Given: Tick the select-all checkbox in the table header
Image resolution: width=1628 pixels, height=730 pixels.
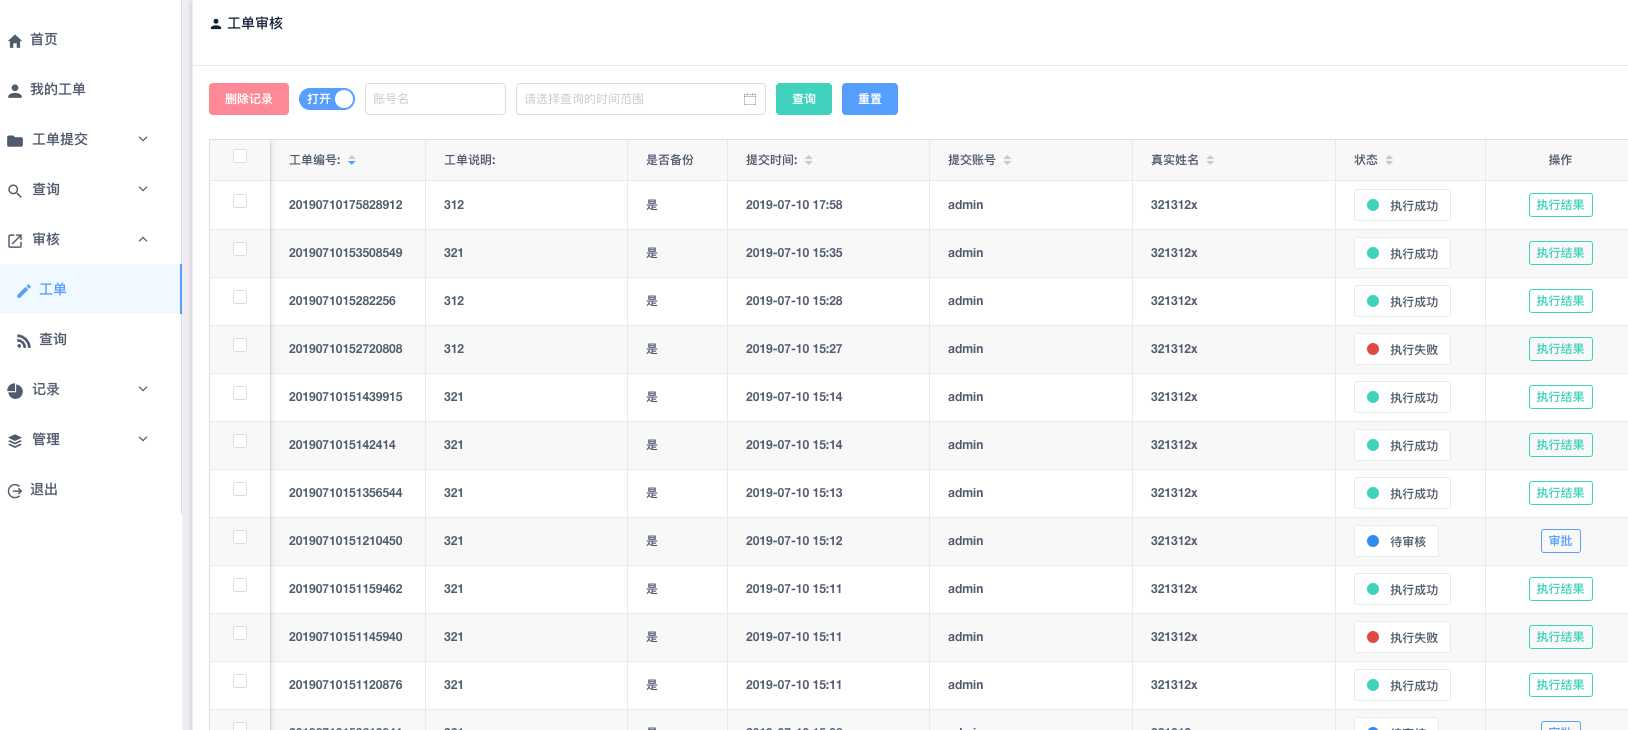Looking at the screenshot, I should pyautogui.click(x=240, y=156).
